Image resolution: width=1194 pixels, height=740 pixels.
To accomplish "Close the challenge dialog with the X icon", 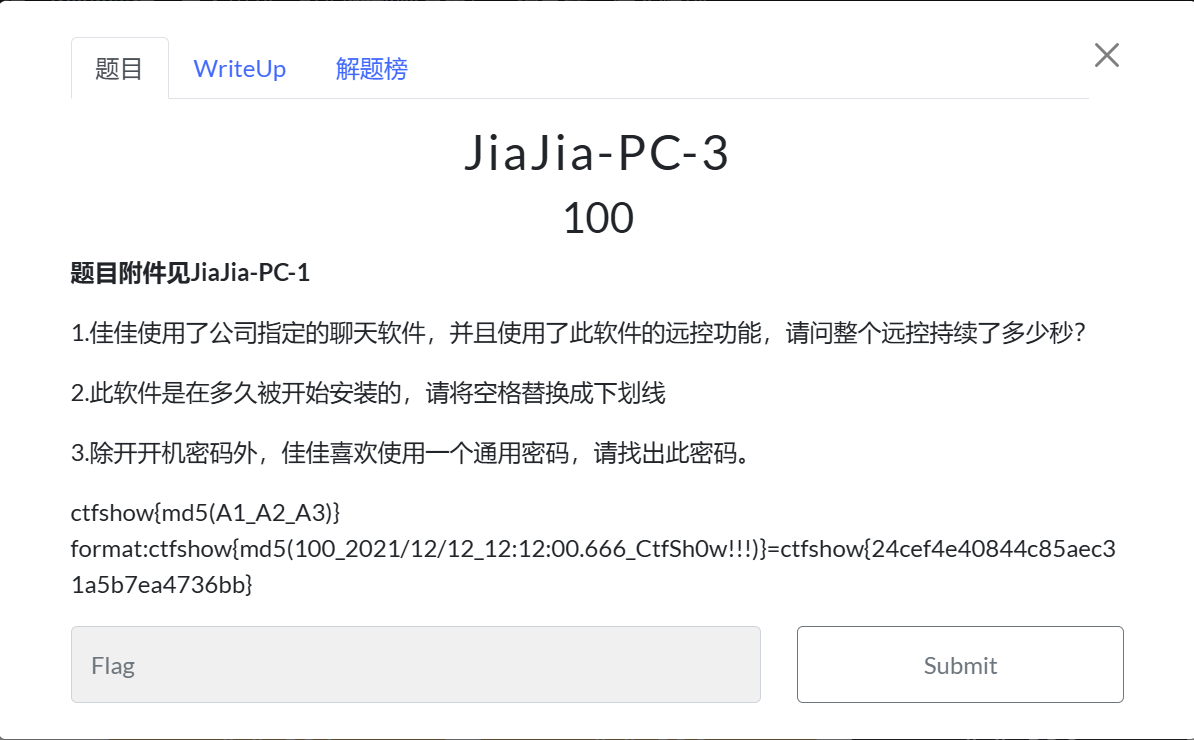I will coord(1106,55).
